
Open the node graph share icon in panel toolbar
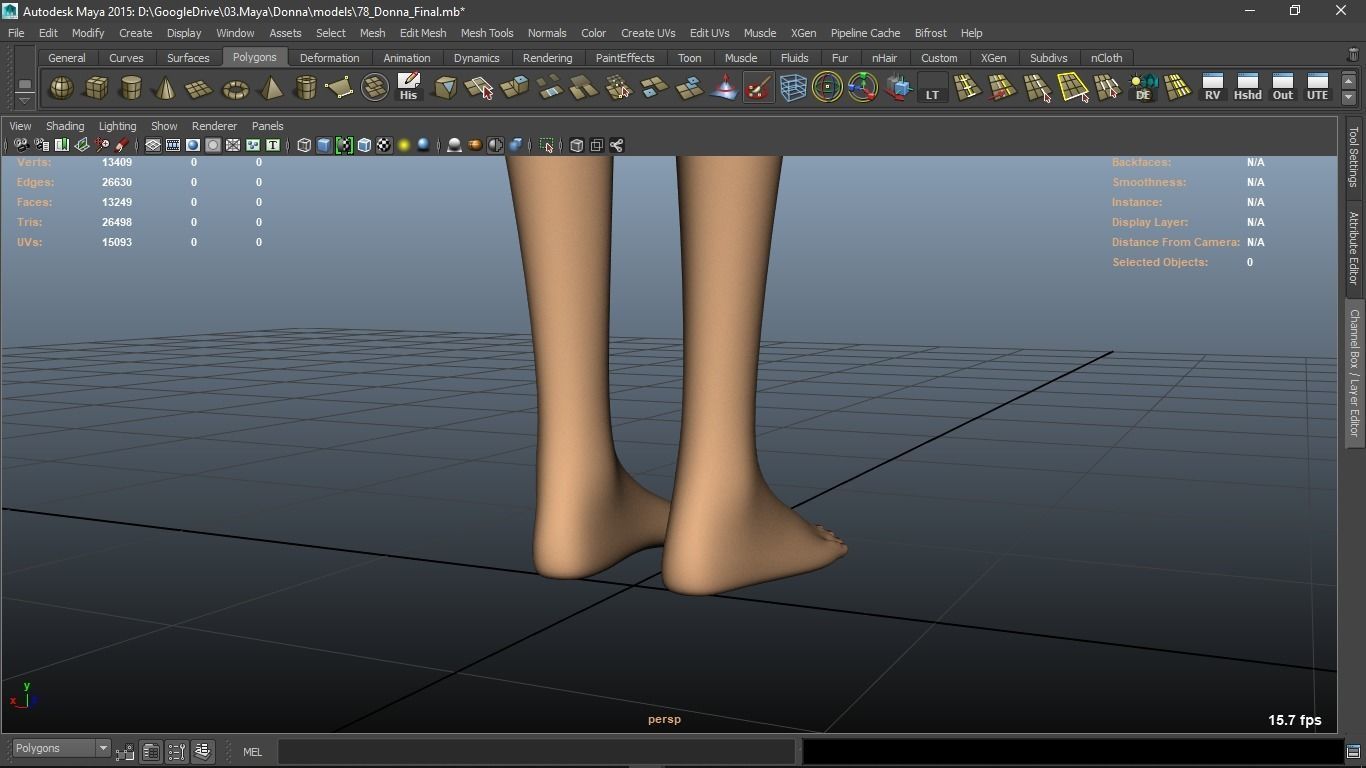click(617, 145)
